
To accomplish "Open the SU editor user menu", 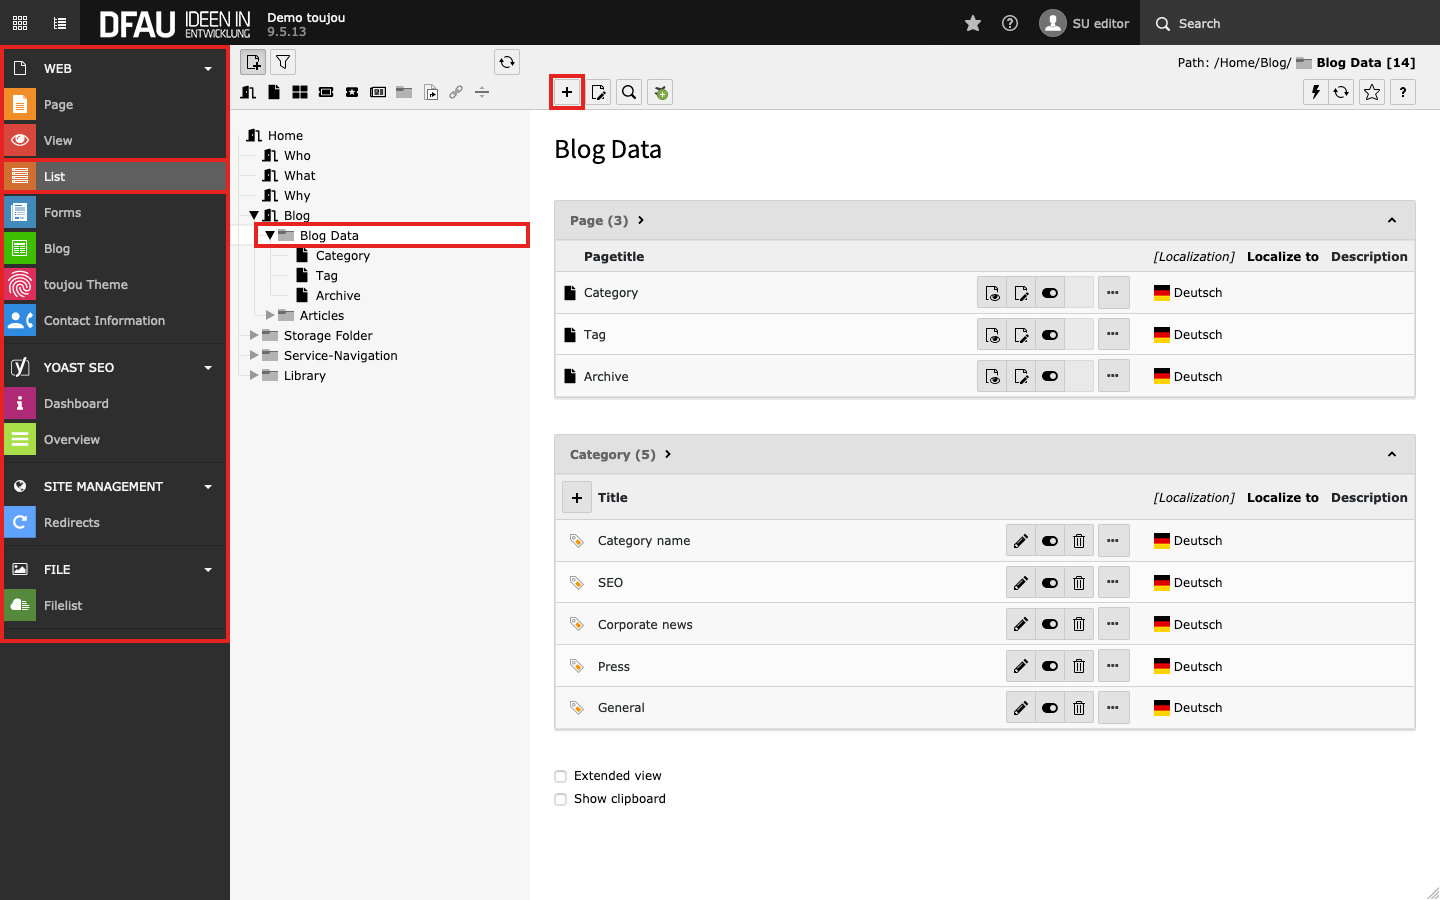I will (x=1085, y=23).
